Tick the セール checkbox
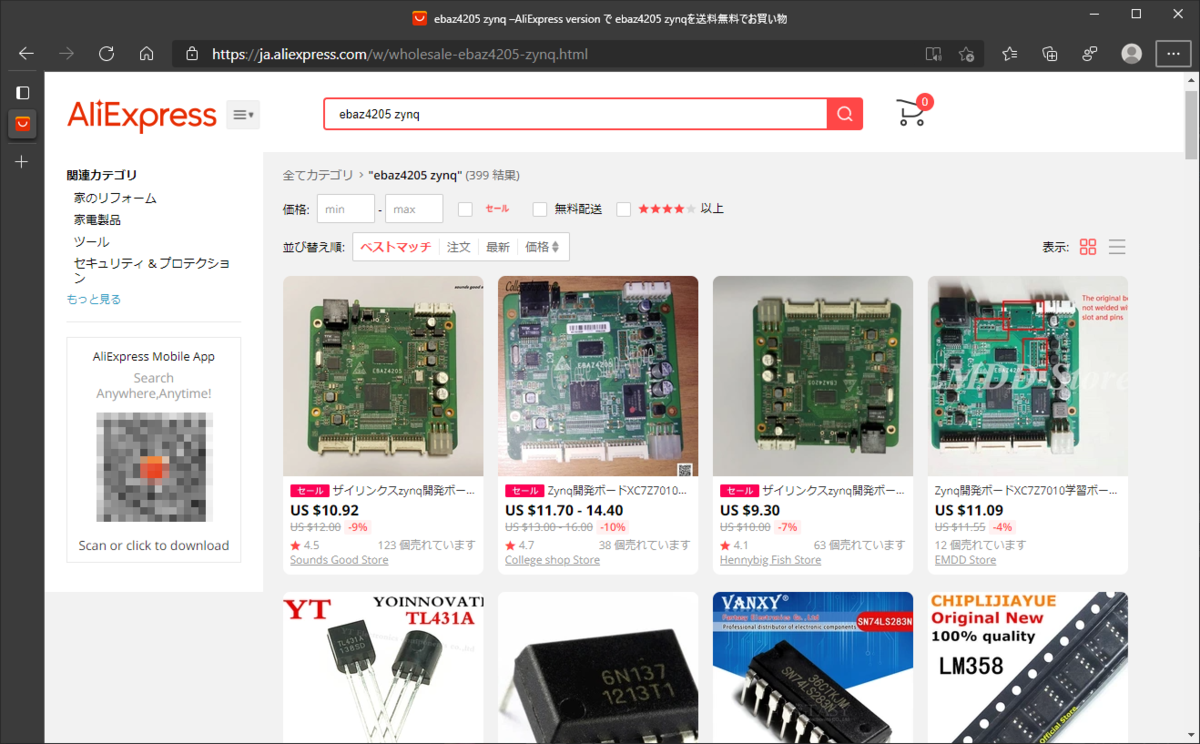Screen dimensions: 1200x744 click(465, 209)
